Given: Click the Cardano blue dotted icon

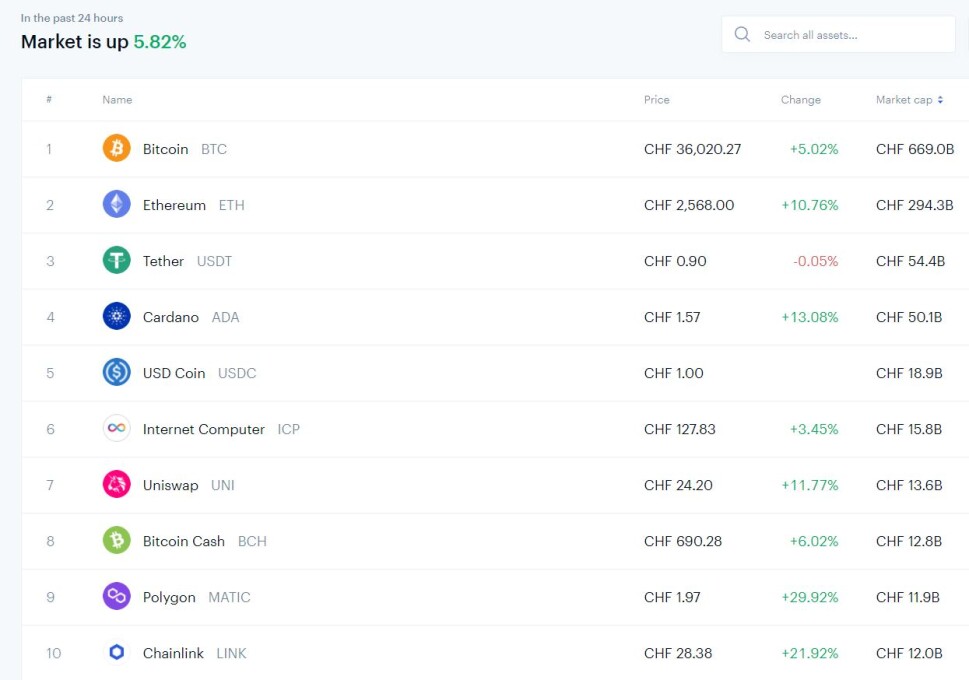Looking at the screenshot, I should tap(116, 316).
